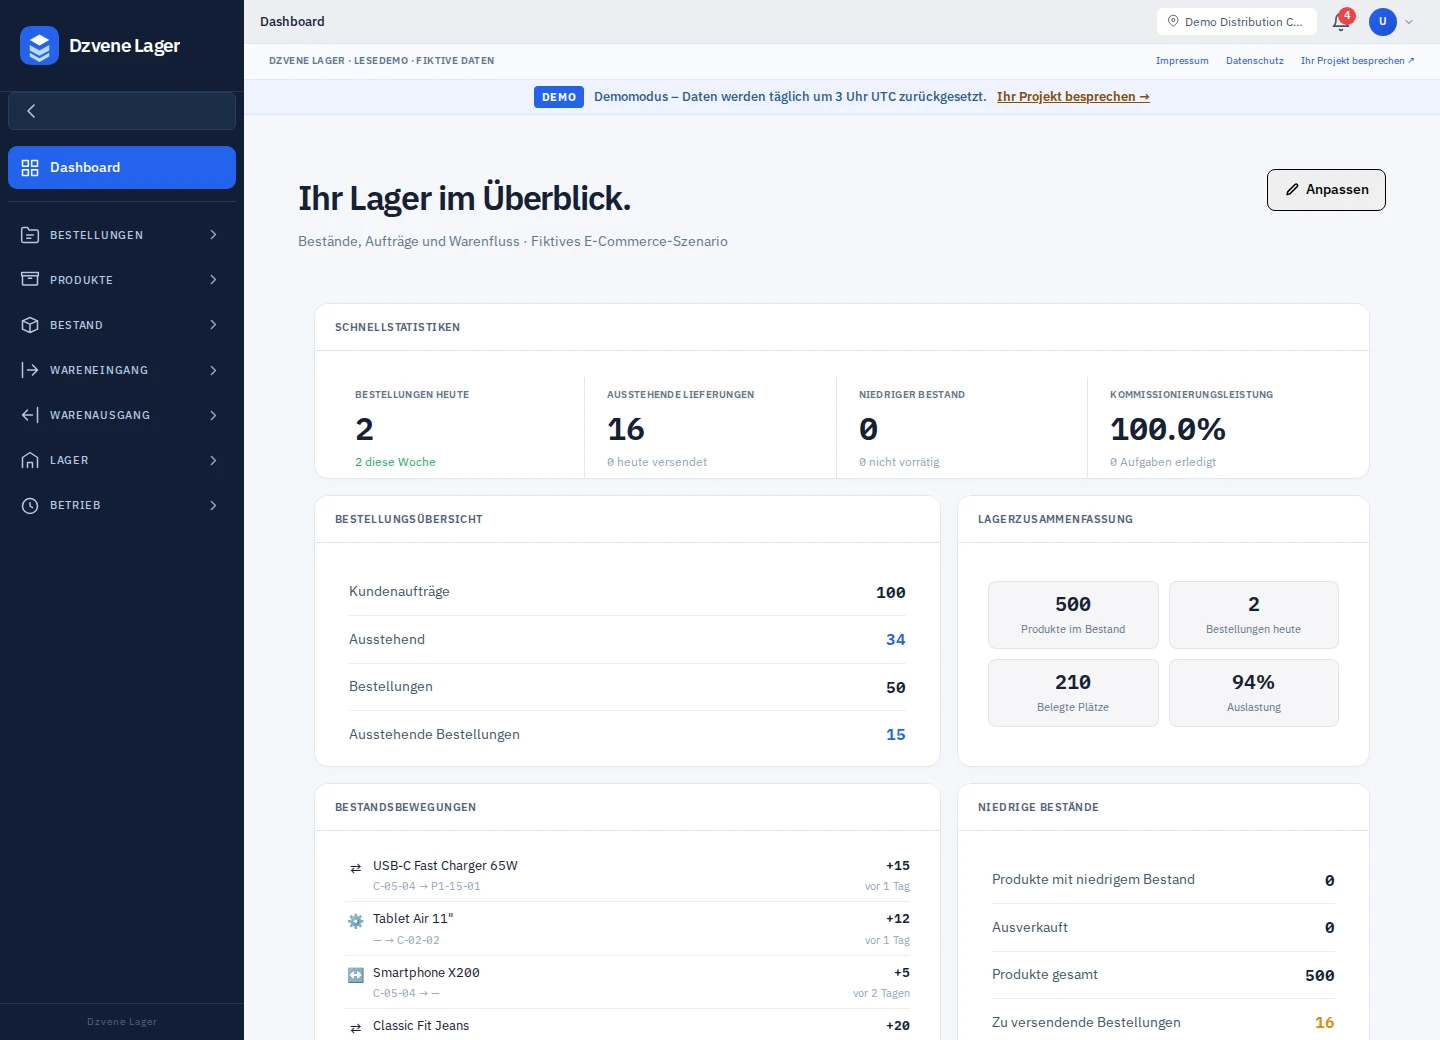Click the Wareneingang arrow icon

(x=30, y=370)
